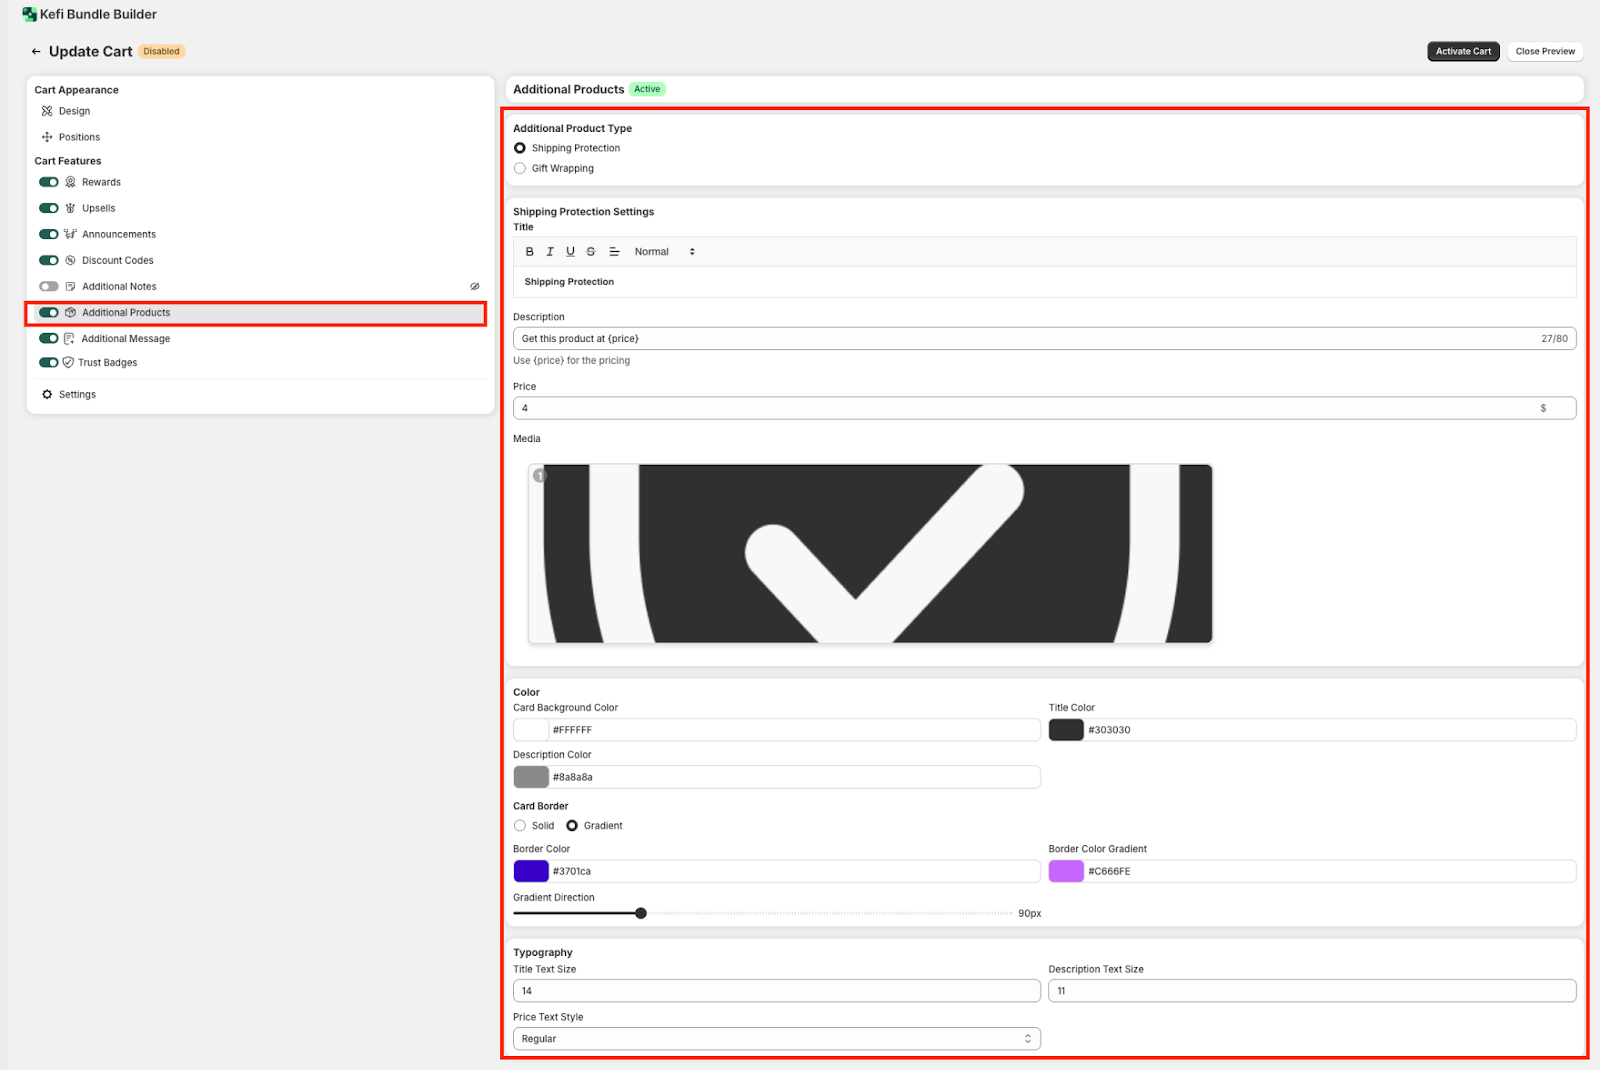Go to the Positions menu item

[x=79, y=137]
